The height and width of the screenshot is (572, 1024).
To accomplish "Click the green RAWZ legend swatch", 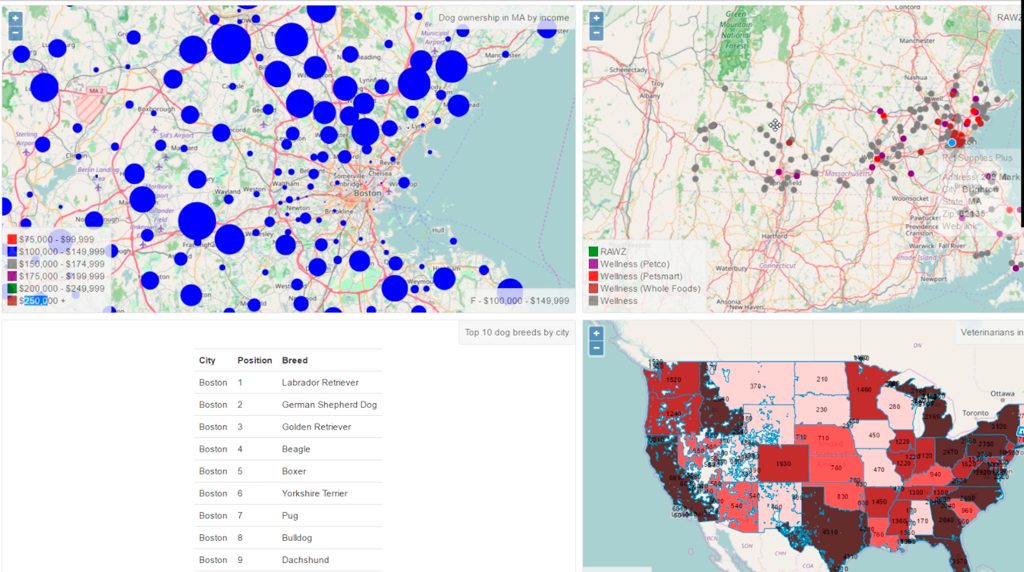I will pos(592,252).
